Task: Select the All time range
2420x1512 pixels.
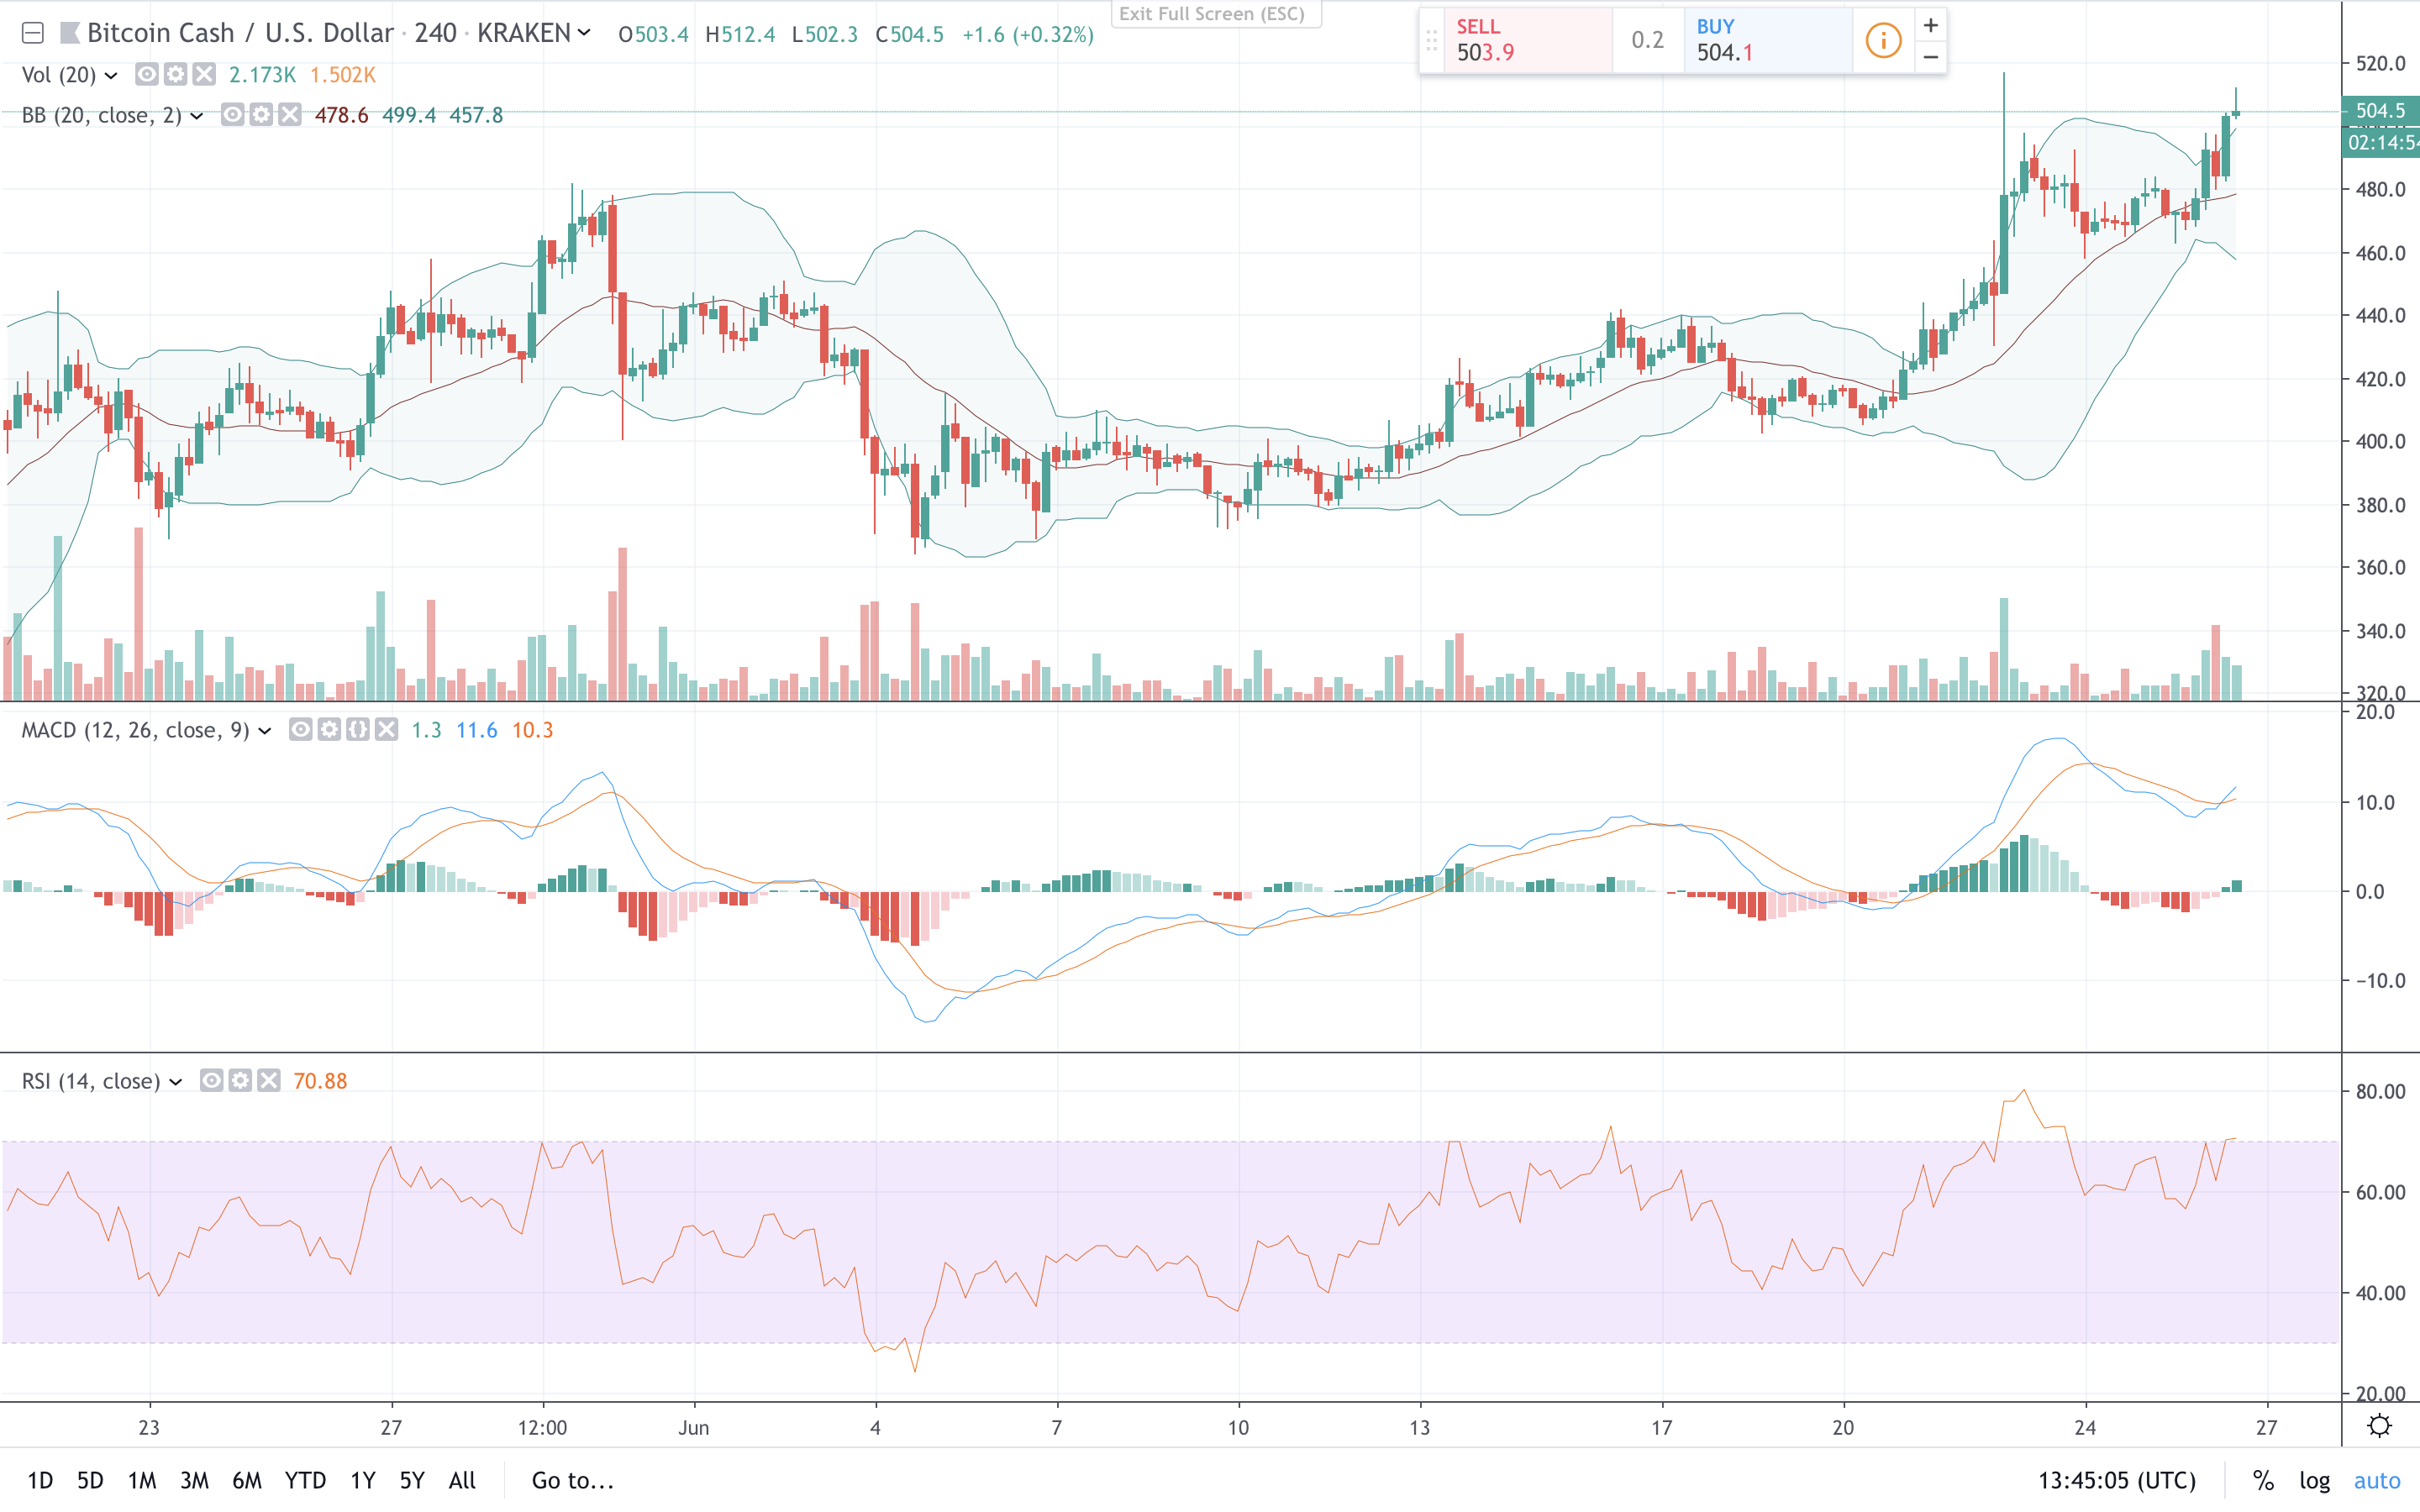Action: 462,1481
